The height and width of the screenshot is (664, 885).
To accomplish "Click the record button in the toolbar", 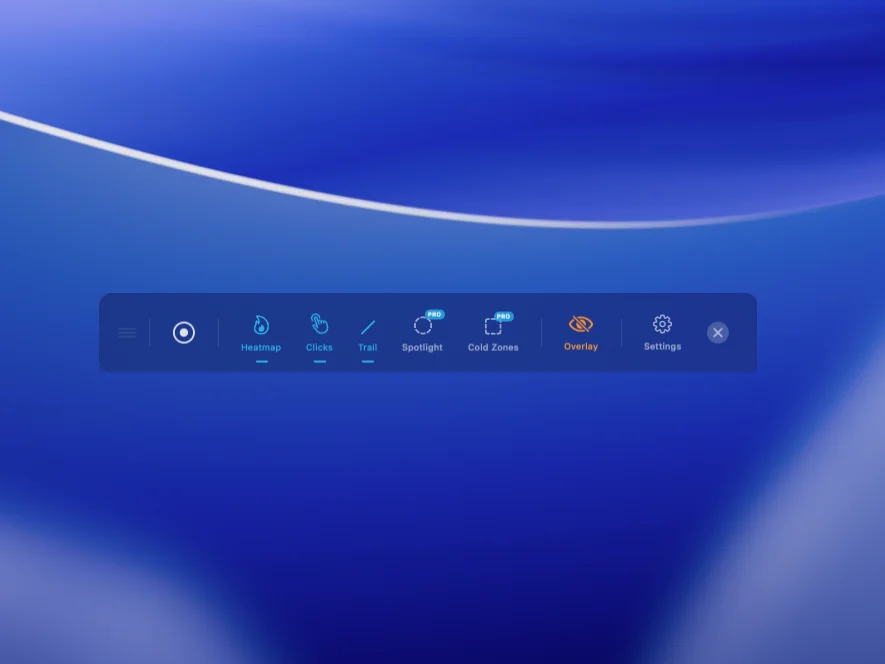I will tap(183, 333).
